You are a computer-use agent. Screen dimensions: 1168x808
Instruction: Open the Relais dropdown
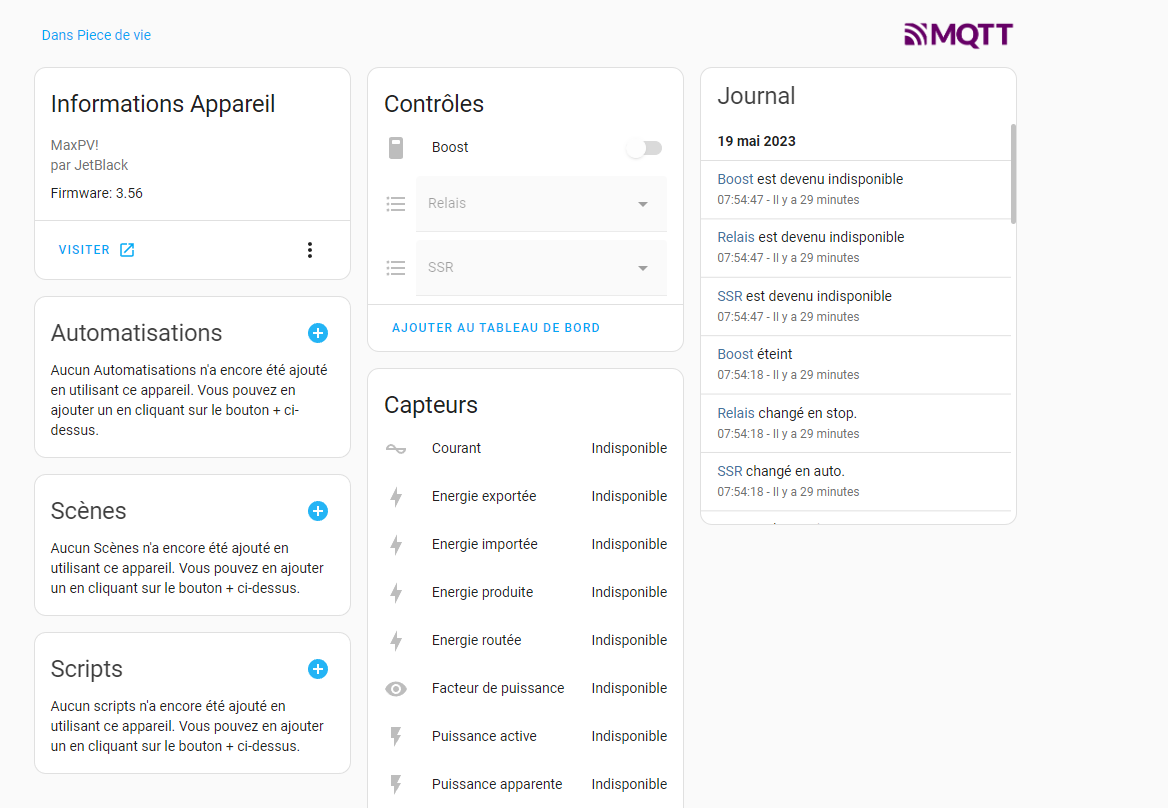click(x=541, y=204)
